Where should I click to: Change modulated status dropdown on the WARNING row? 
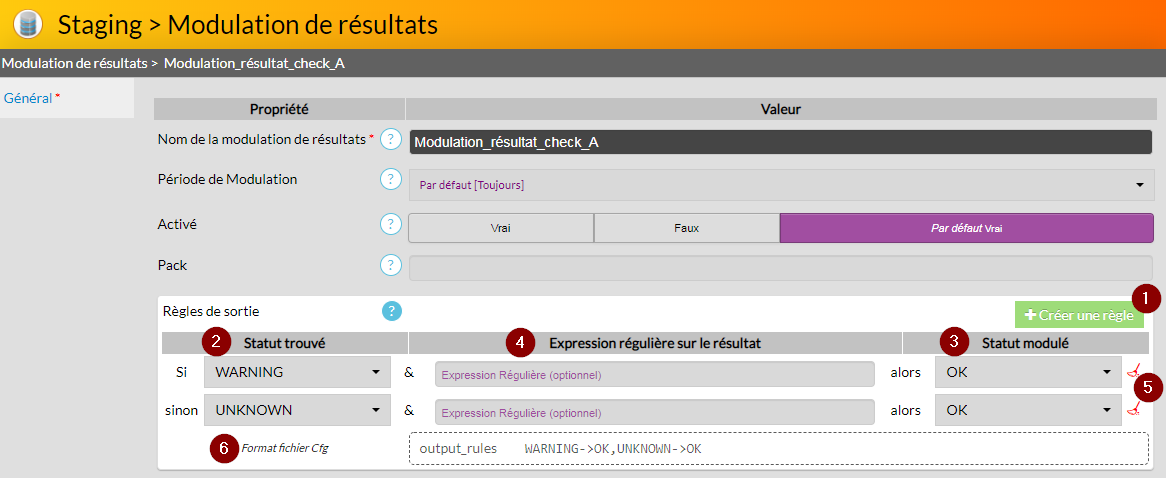pos(1027,373)
